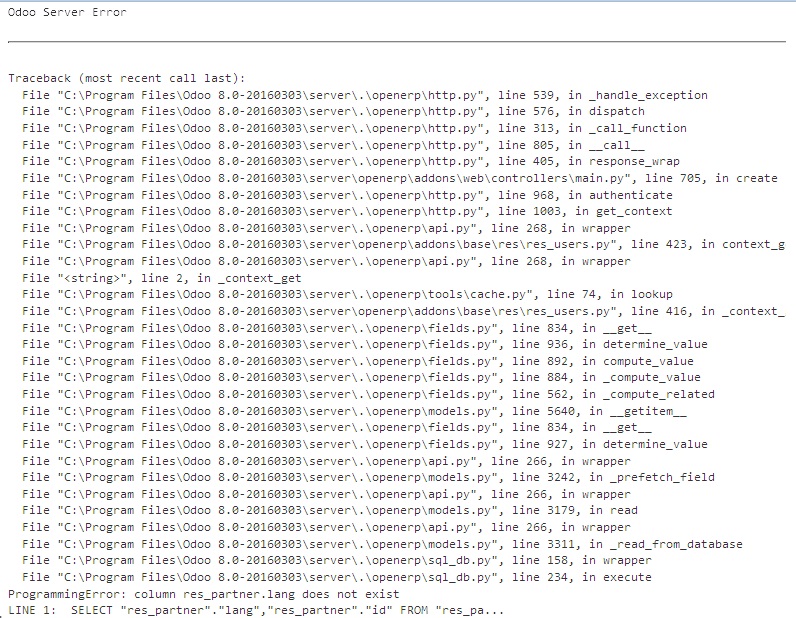Select the "<string>" line 2 _context_get entry

pos(161,278)
